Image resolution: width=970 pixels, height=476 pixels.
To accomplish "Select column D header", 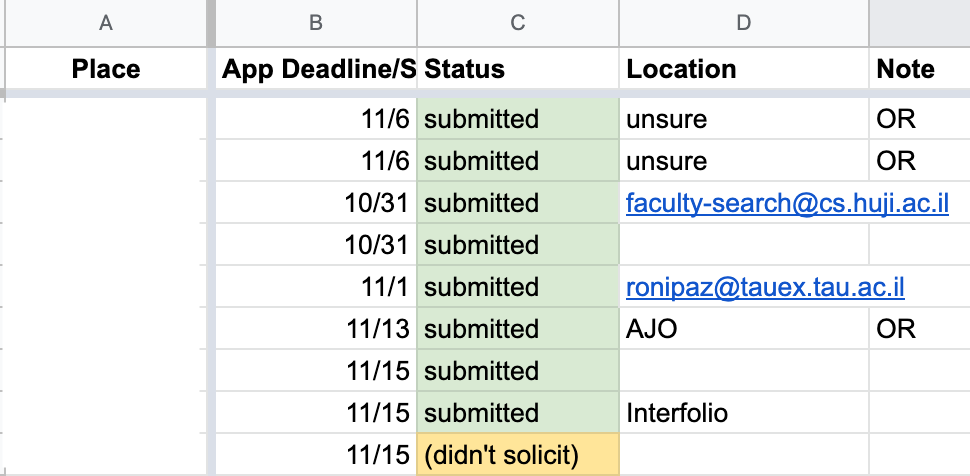I will point(744,23).
